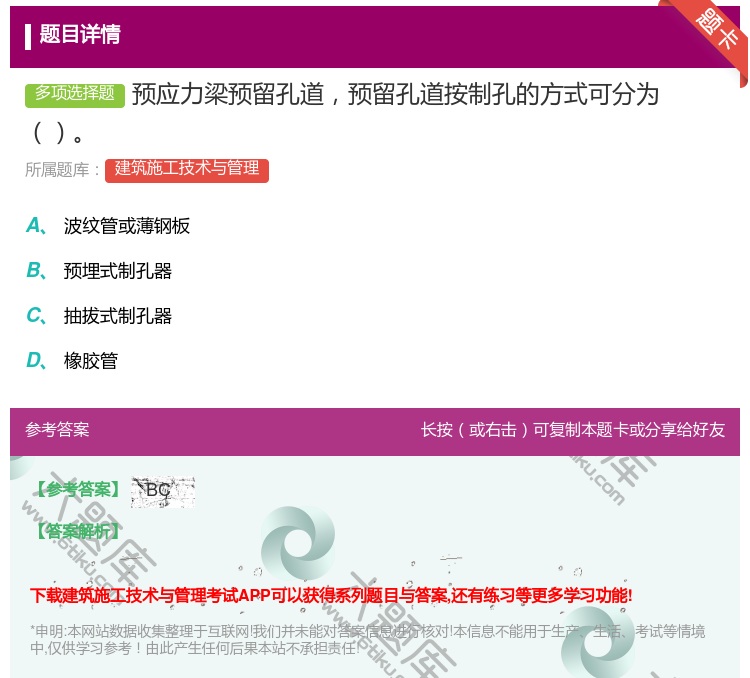This screenshot has height=678, width=750.
Task: Click the question text 预应力梁预留孔道
Action: click(x=228, y=94)
